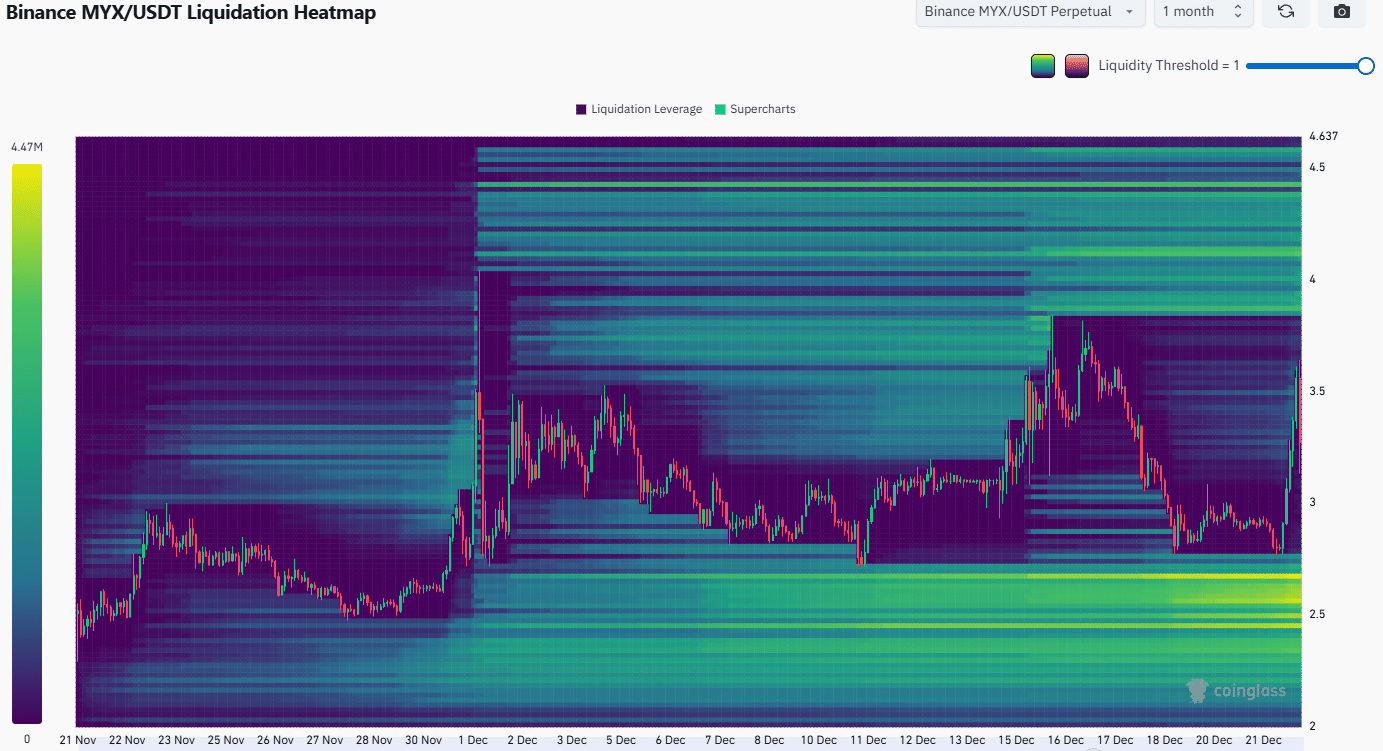Open the 1 month time range selector
Viewport: 1383px width, 751px height.
pyautogui.click(x=1203, y=12)
